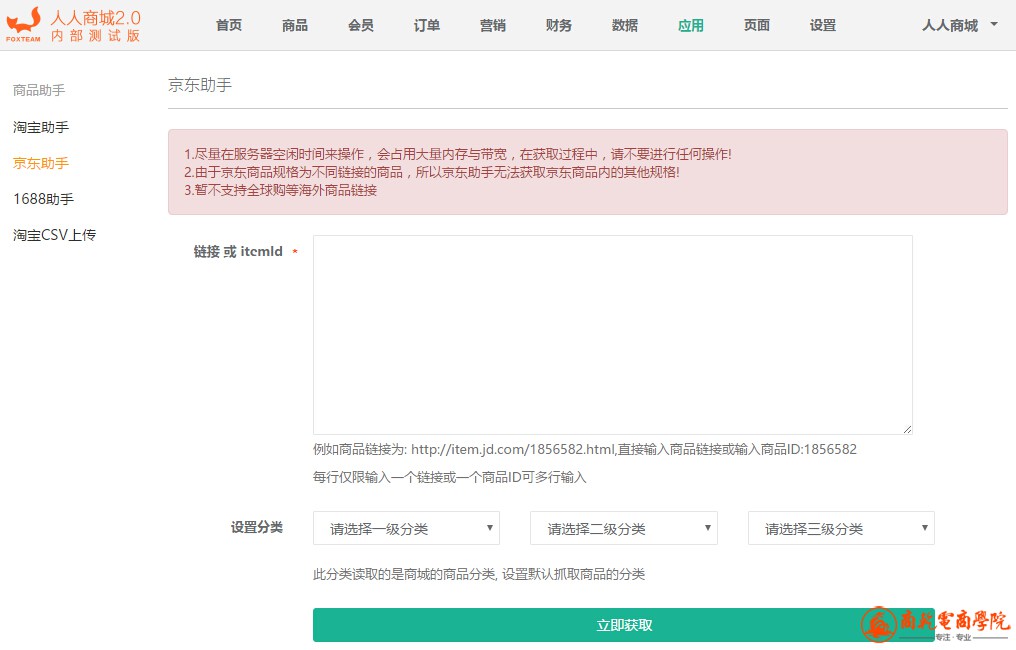Open the 数据 menu

point(625,25)
